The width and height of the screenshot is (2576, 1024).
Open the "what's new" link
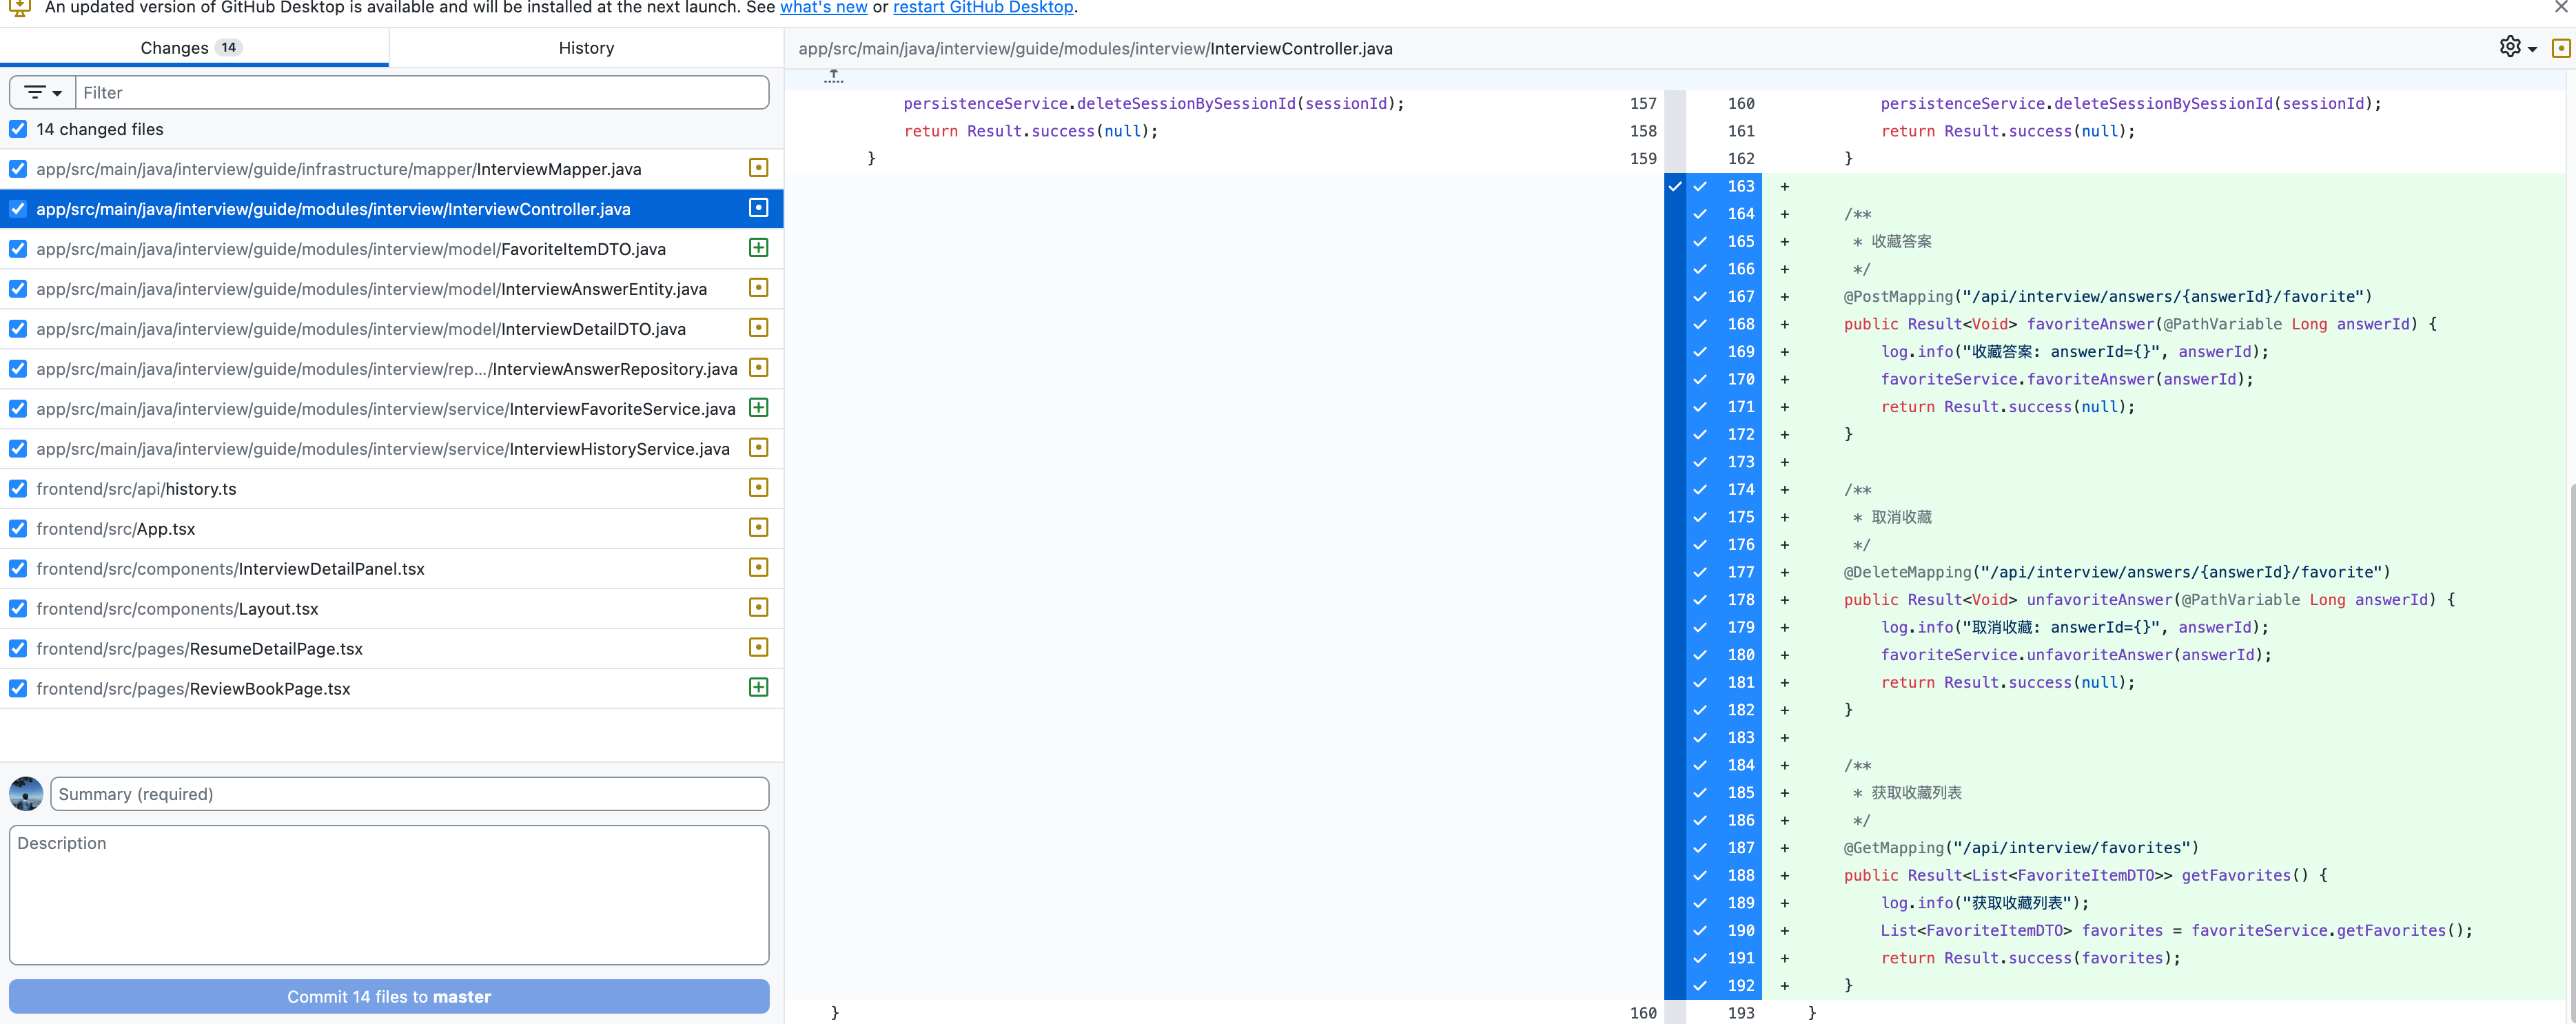[x=823, y=8]
